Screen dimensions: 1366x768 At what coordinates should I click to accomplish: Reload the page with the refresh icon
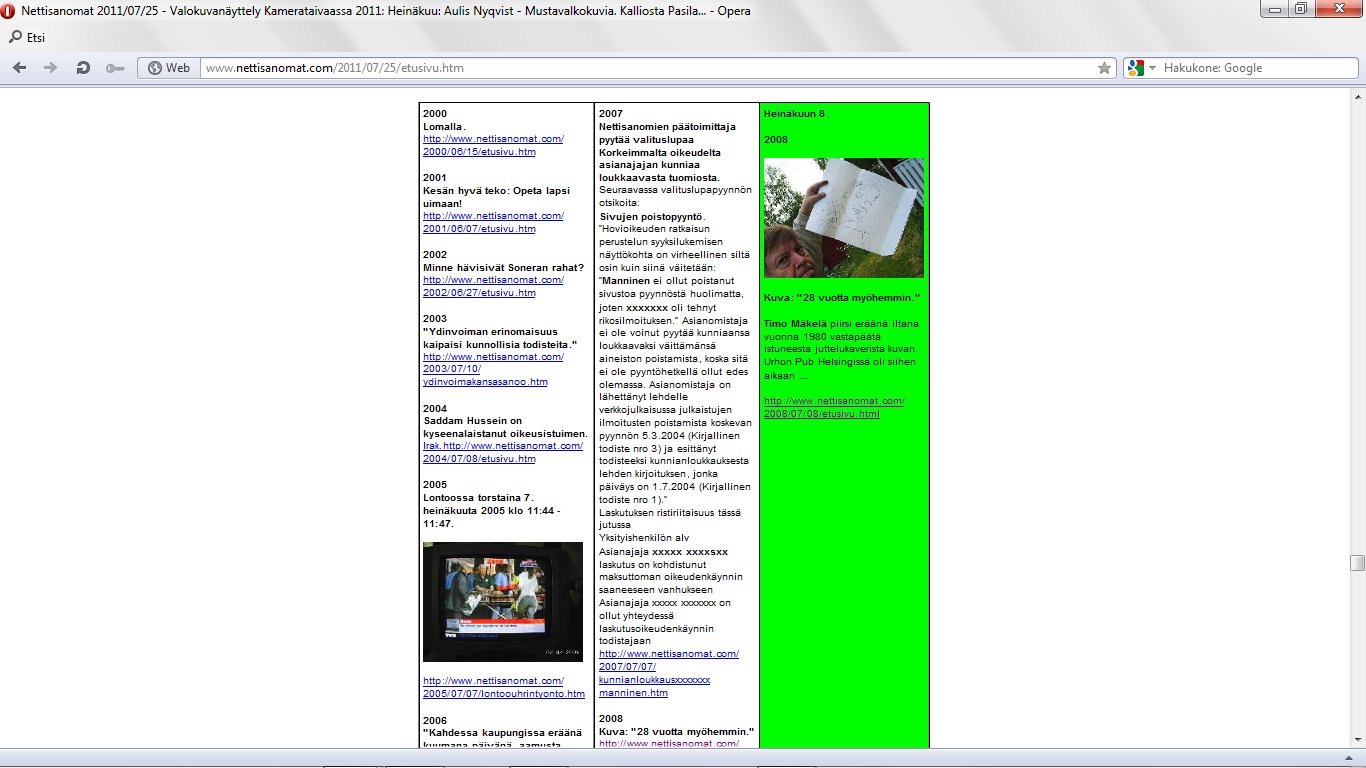pyautogui.click(x=83, y=68)
